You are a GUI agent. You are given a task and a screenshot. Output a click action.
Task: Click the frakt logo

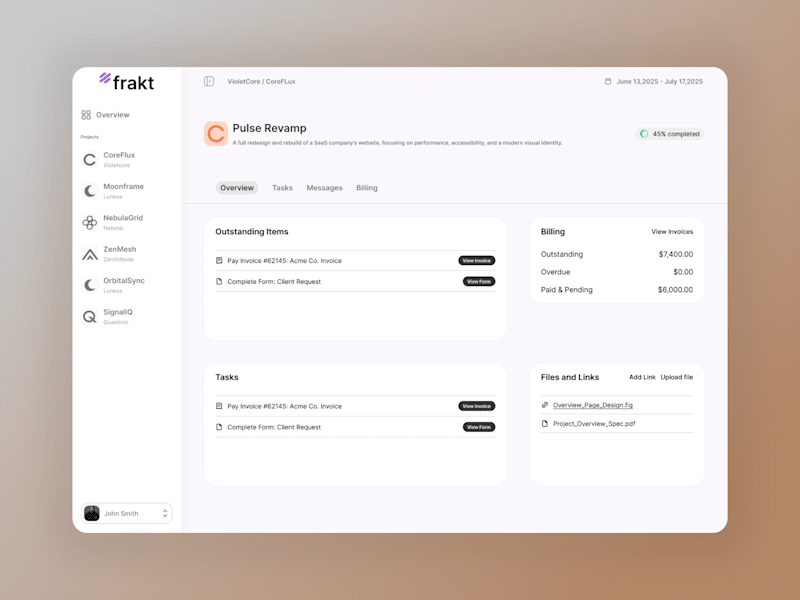(127, 82)
